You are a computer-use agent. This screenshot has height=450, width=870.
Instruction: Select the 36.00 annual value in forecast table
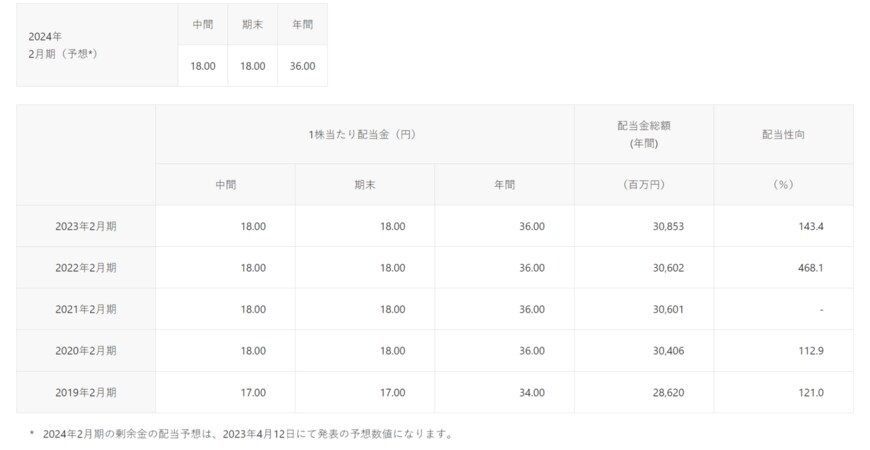[302, 66]
